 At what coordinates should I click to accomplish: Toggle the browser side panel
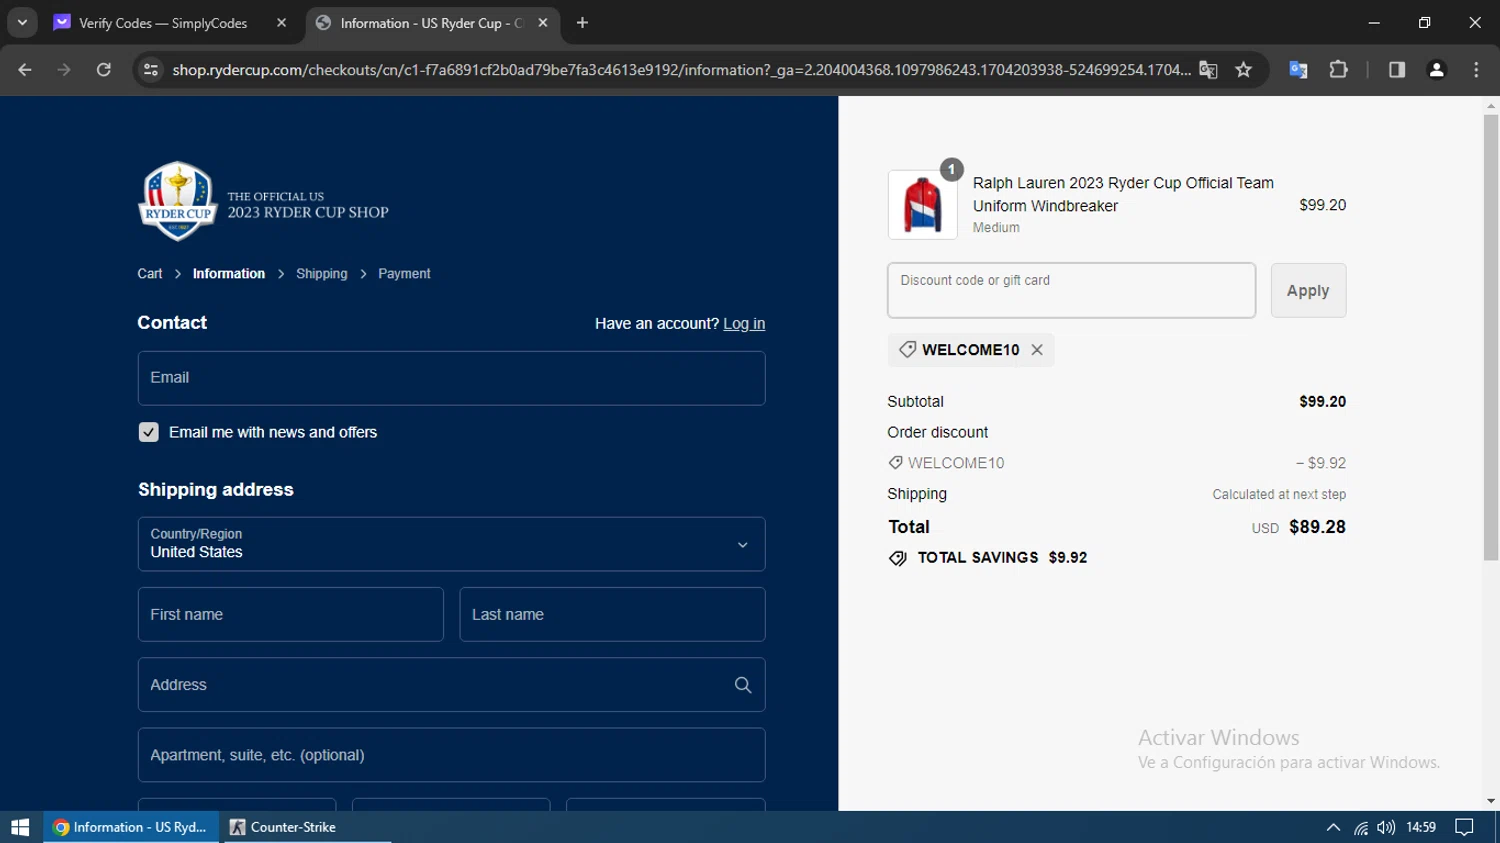point(1397,69)
